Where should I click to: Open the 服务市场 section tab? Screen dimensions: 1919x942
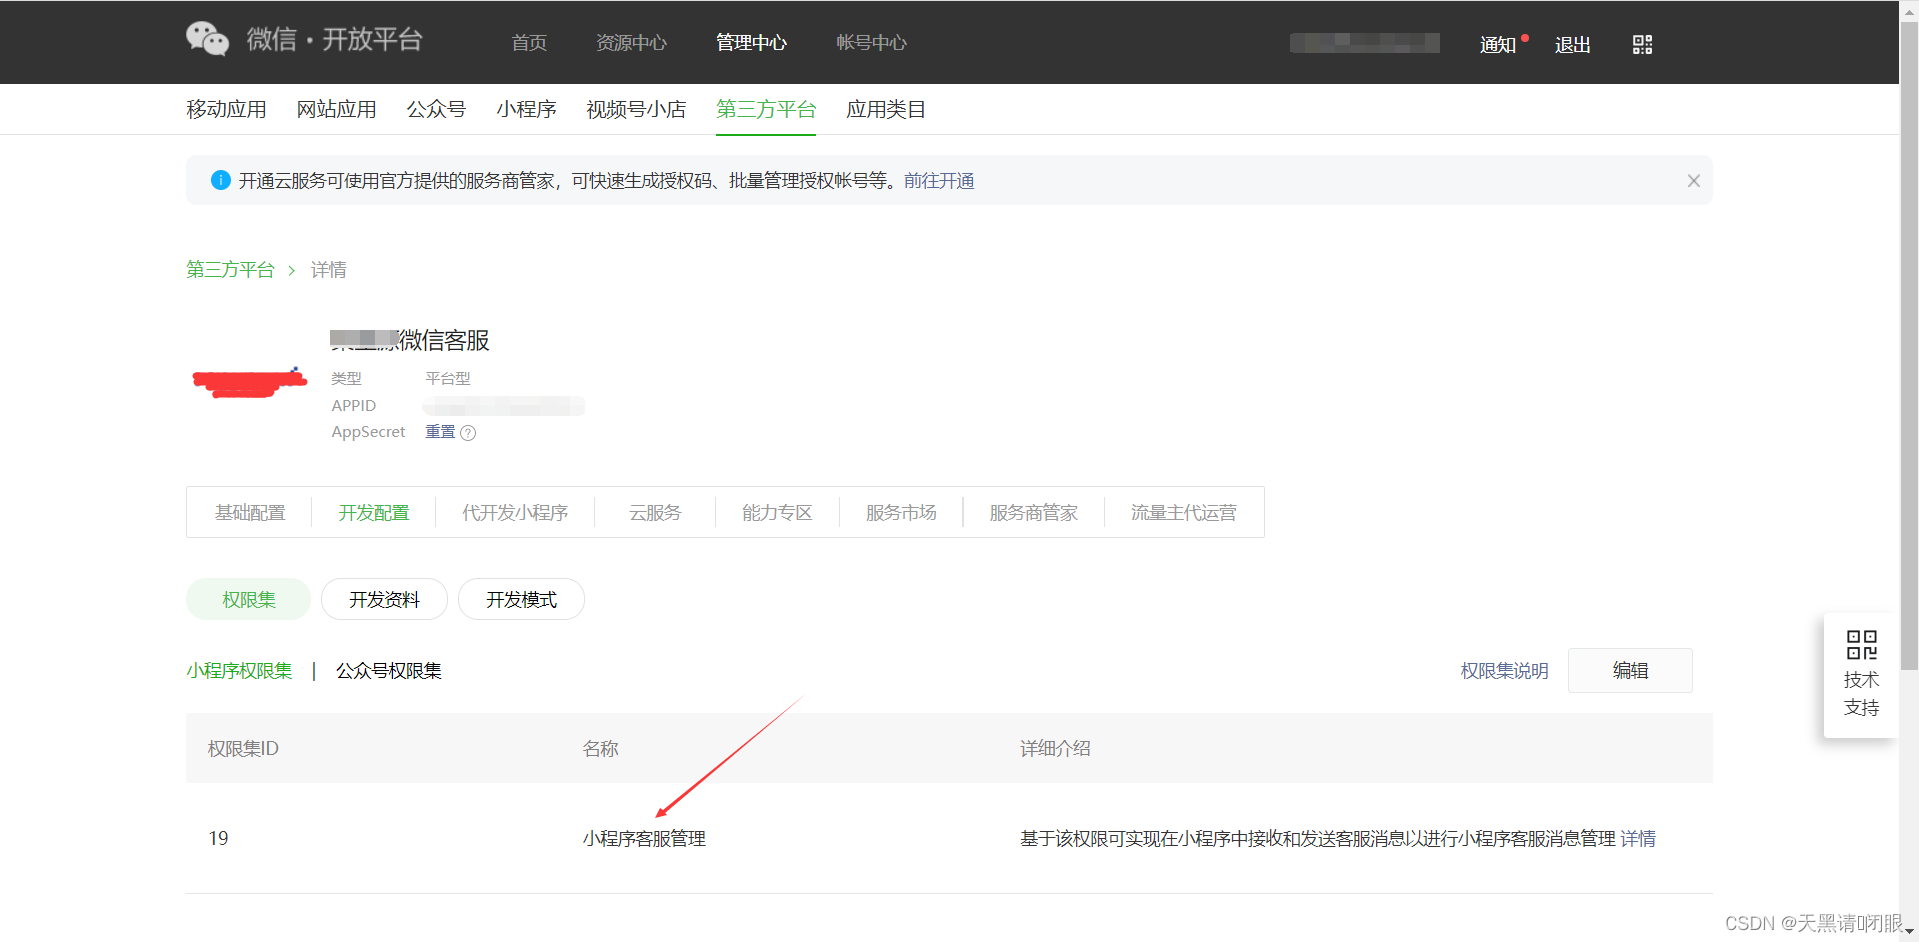(x=901, y=513)
